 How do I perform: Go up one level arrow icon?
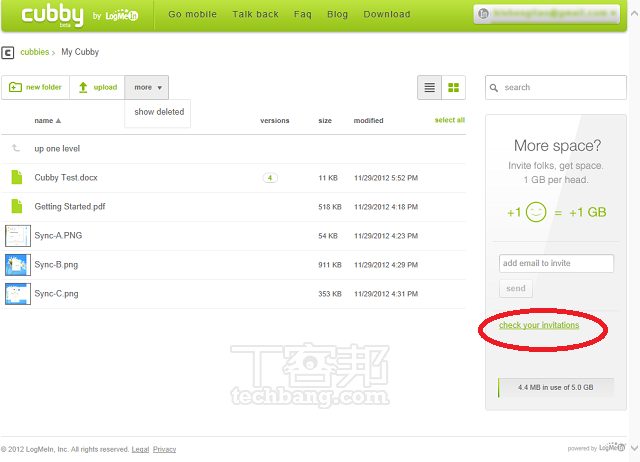pos(16,148)
